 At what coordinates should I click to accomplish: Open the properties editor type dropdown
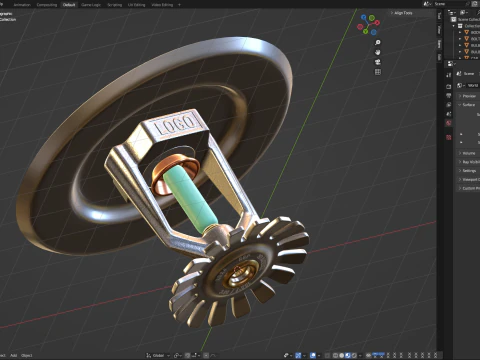tap(451, 63)
